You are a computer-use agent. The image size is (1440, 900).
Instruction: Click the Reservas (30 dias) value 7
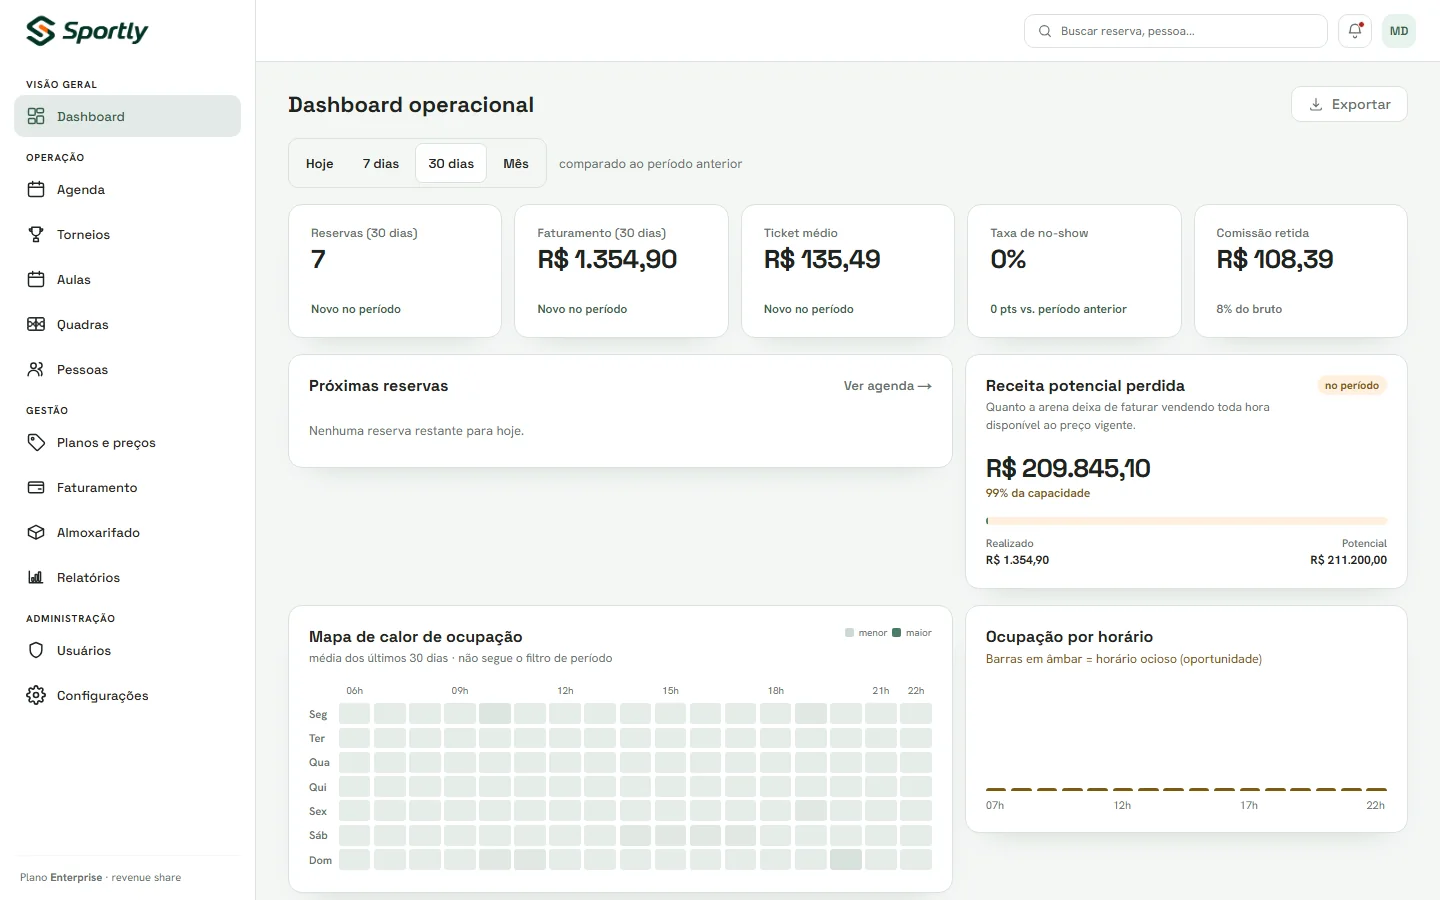pos(318,260)
